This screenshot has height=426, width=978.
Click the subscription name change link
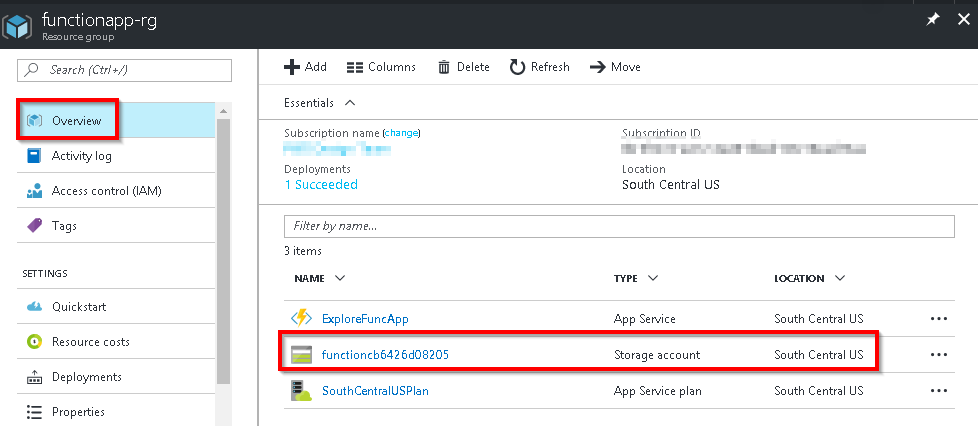pyautogui.click(x=401, y=133)
